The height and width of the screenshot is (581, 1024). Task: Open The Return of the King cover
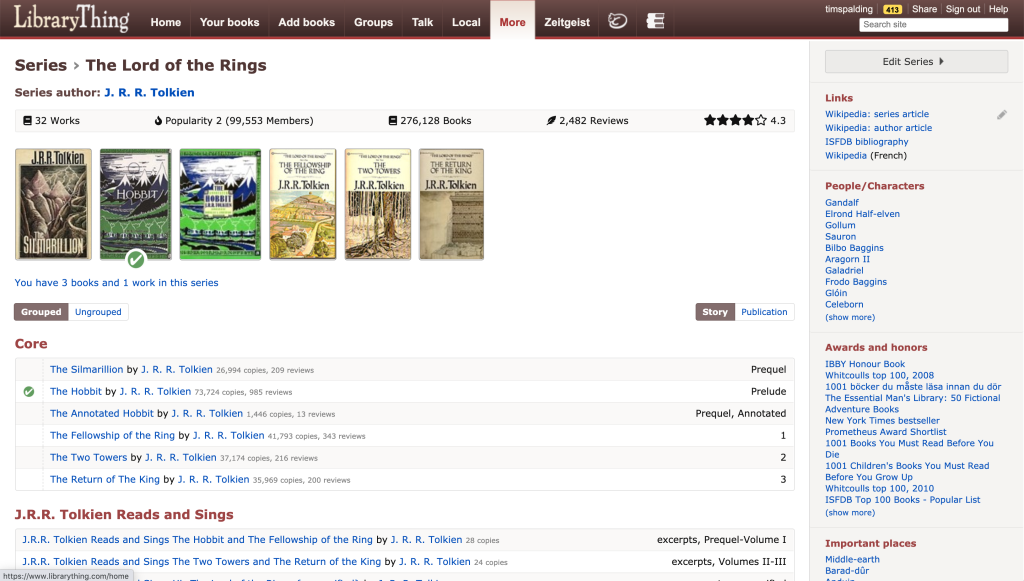451,204
